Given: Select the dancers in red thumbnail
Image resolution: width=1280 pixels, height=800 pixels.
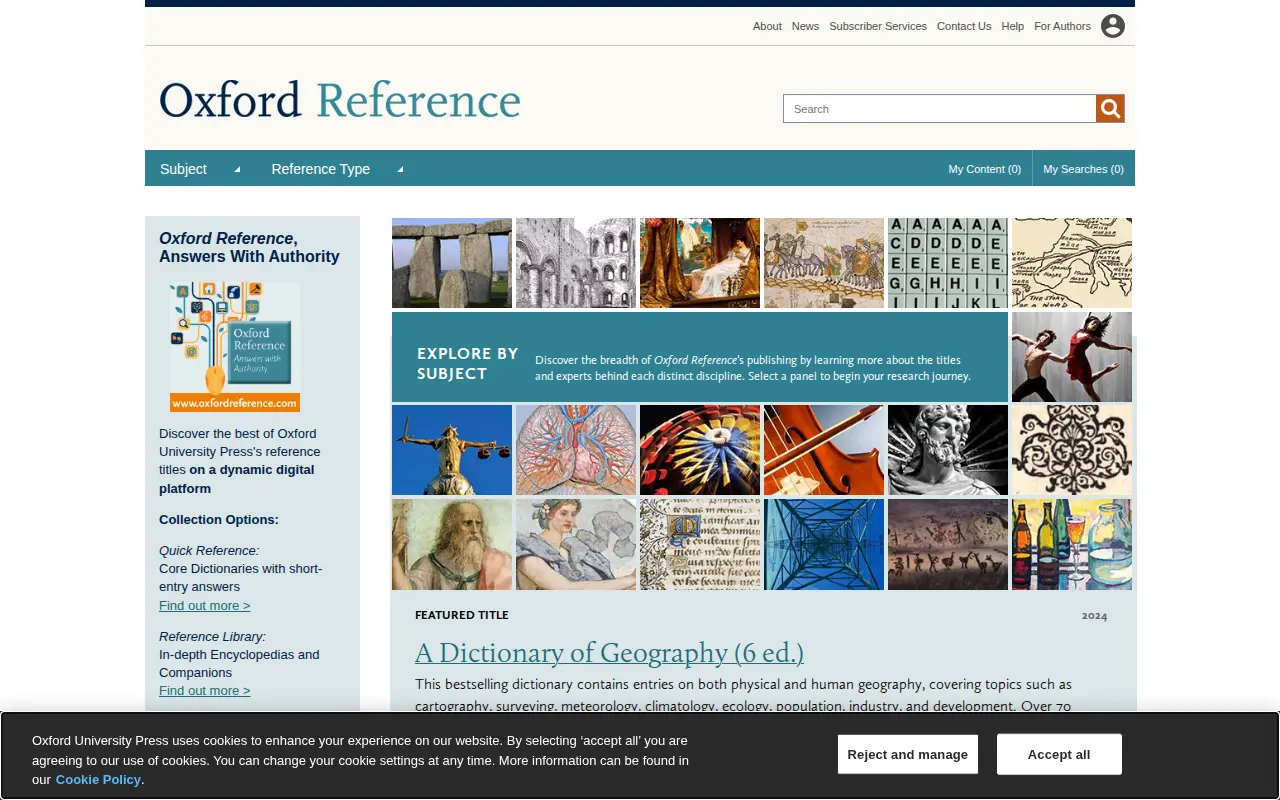Looking at the screenshot, I should coord(1072,357).
